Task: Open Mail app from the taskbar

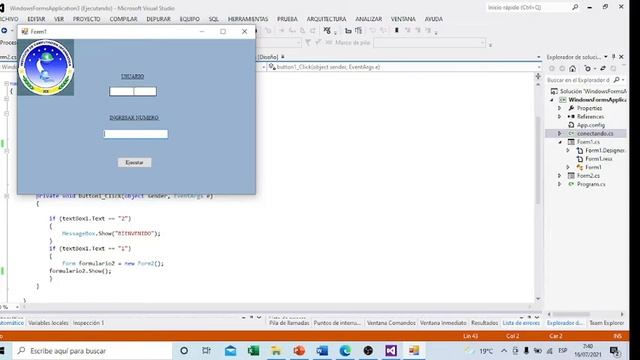Action: click(x=230, y=351)
